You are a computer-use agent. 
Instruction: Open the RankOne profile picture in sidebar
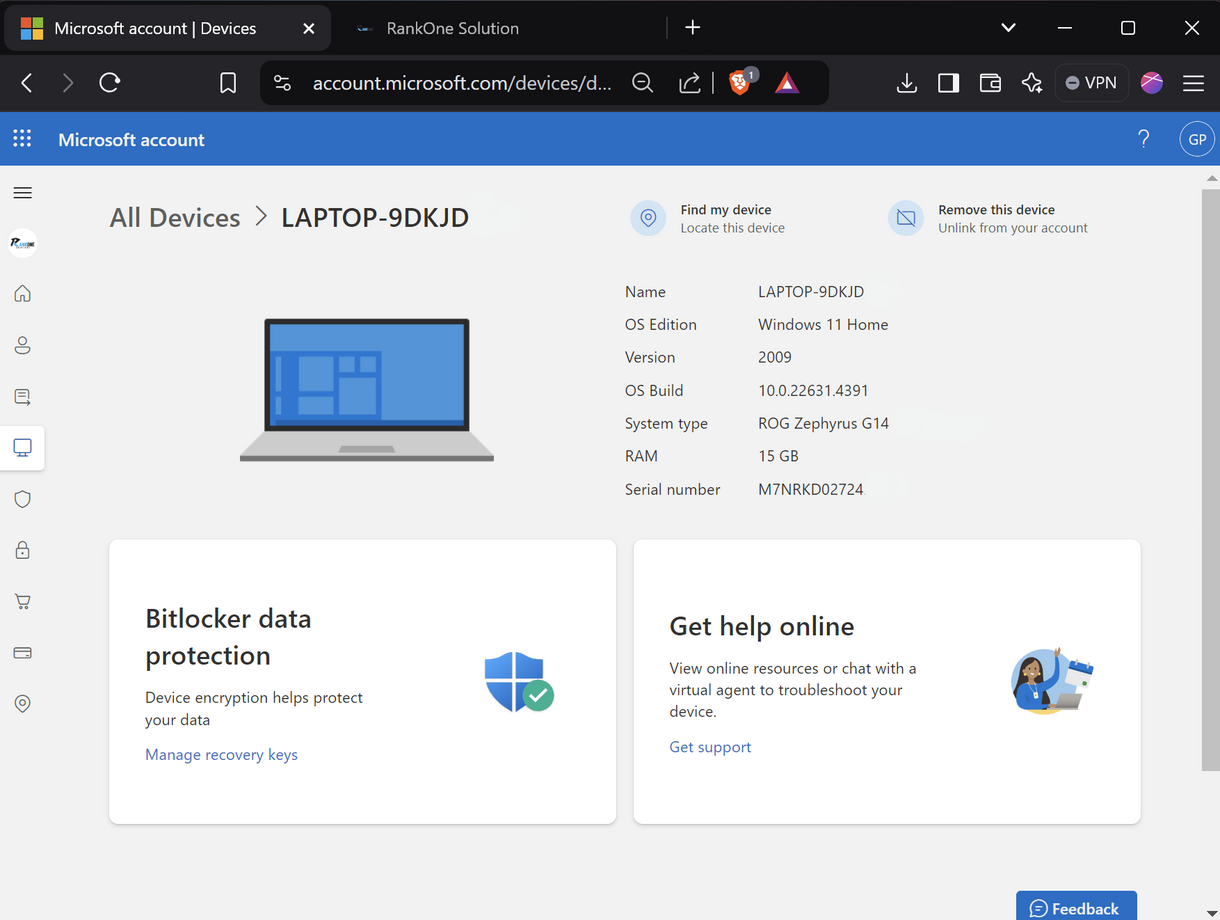coord(22,243)
